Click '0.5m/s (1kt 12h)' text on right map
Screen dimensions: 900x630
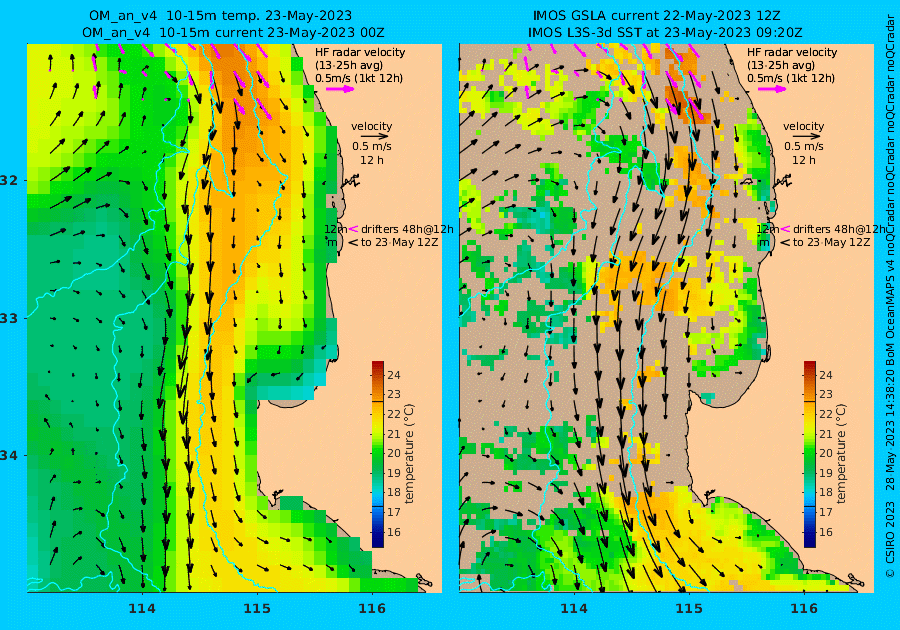click(790, 78)
